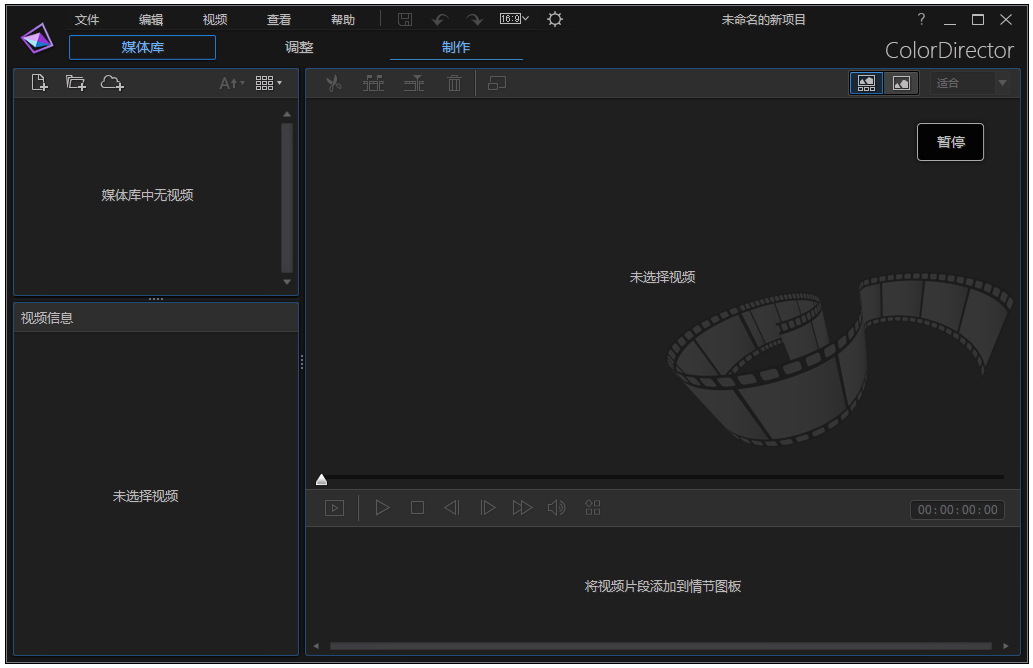Screen dimensions: 1033x668
Task: Click the ColorDirector logo icon
Action: tap(37, 39)
